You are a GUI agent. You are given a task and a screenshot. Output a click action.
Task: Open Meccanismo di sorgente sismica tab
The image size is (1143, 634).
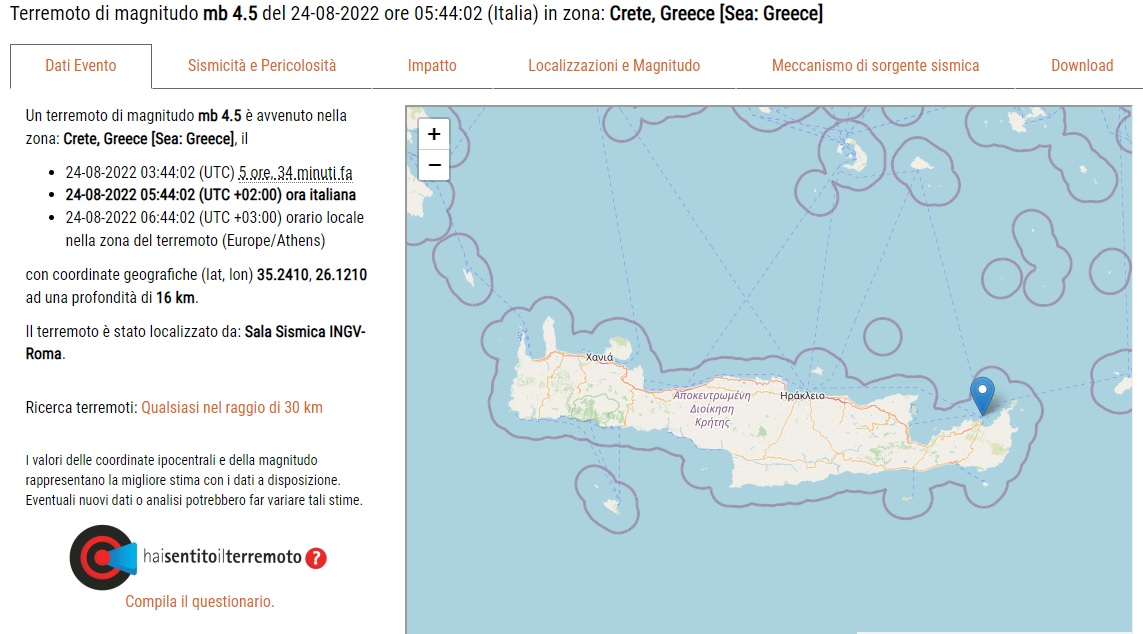[875, 66]
